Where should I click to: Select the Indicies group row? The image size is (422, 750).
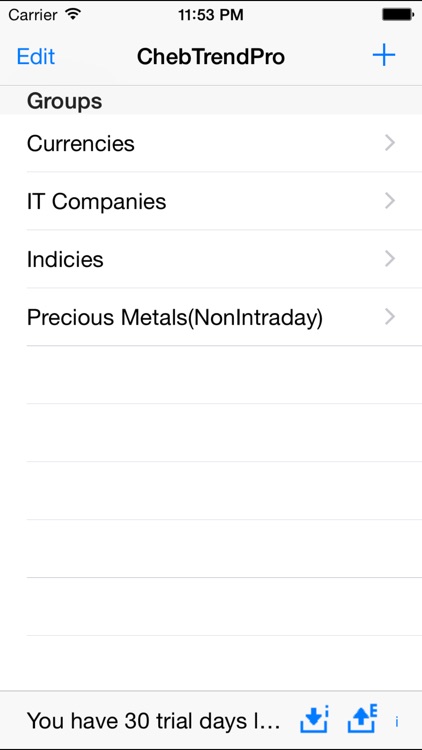(x=211, y=259)
